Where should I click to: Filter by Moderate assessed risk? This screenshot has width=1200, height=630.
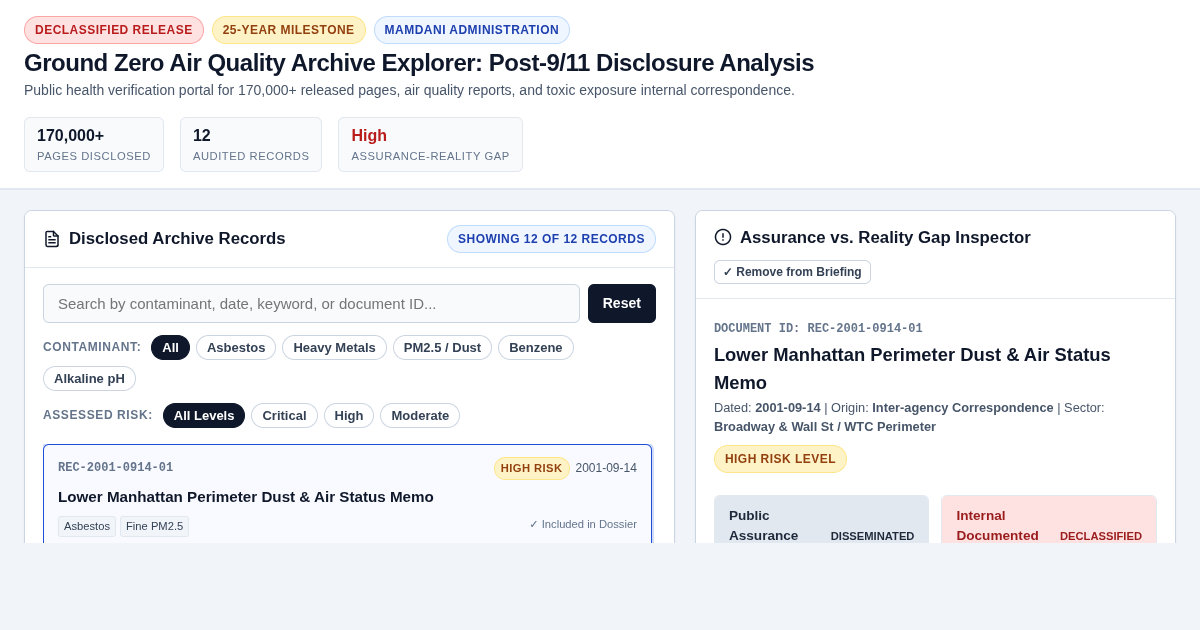(x=420, y=415)
